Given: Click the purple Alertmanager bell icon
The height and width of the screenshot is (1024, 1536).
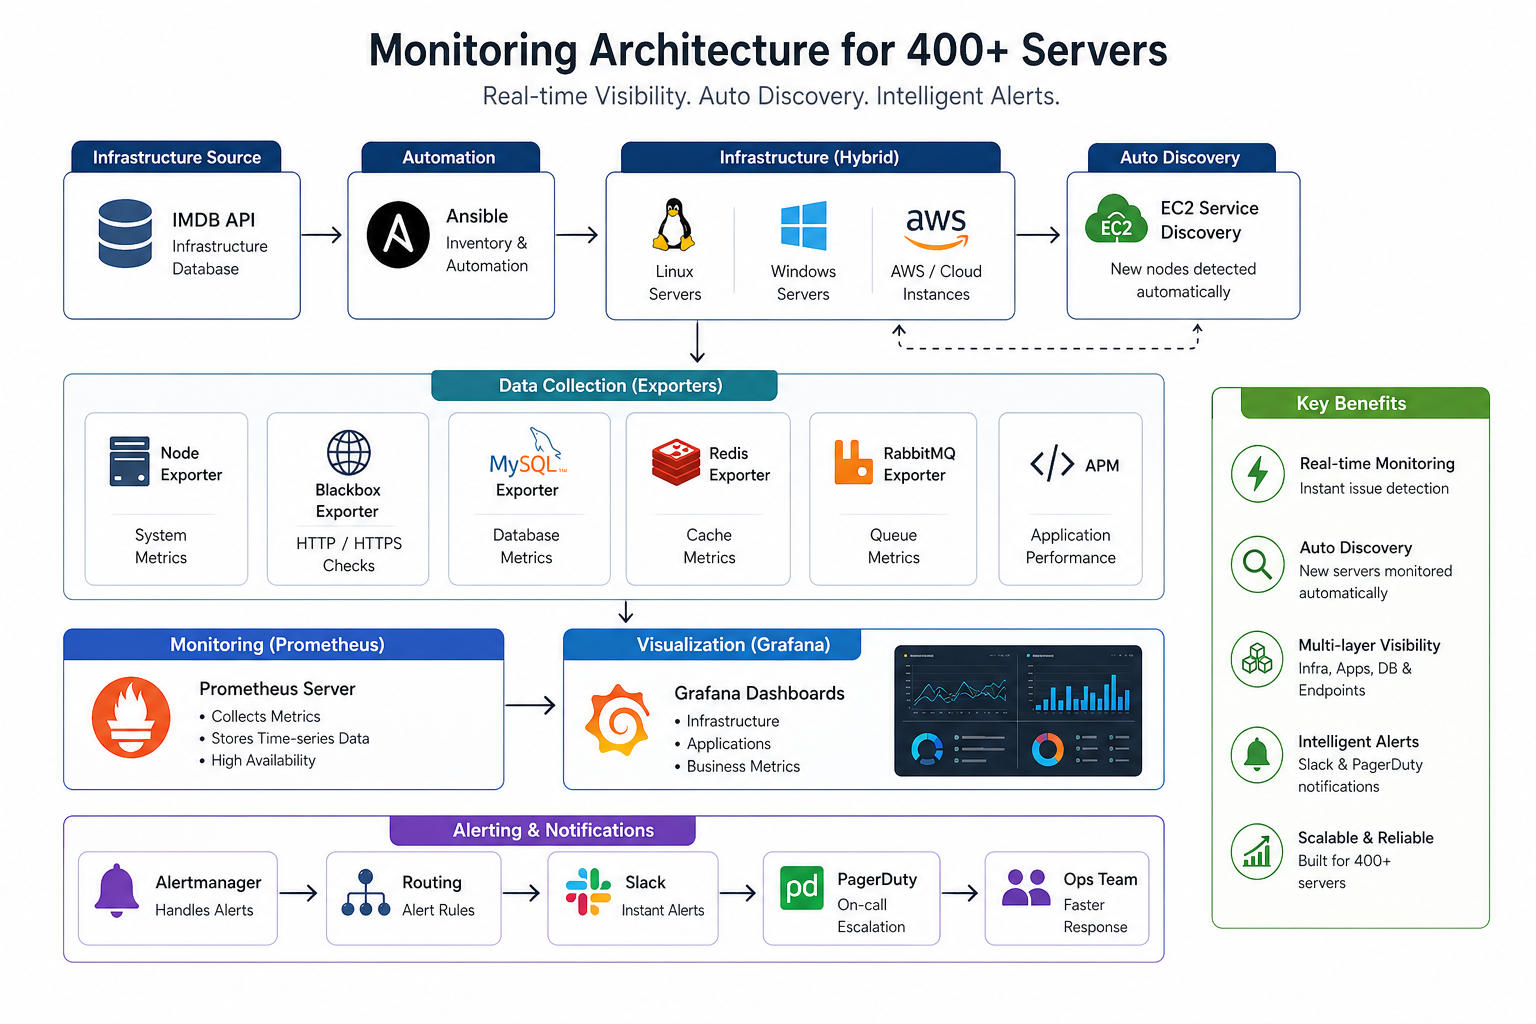Looking at the screenshot, I should 117,890.
